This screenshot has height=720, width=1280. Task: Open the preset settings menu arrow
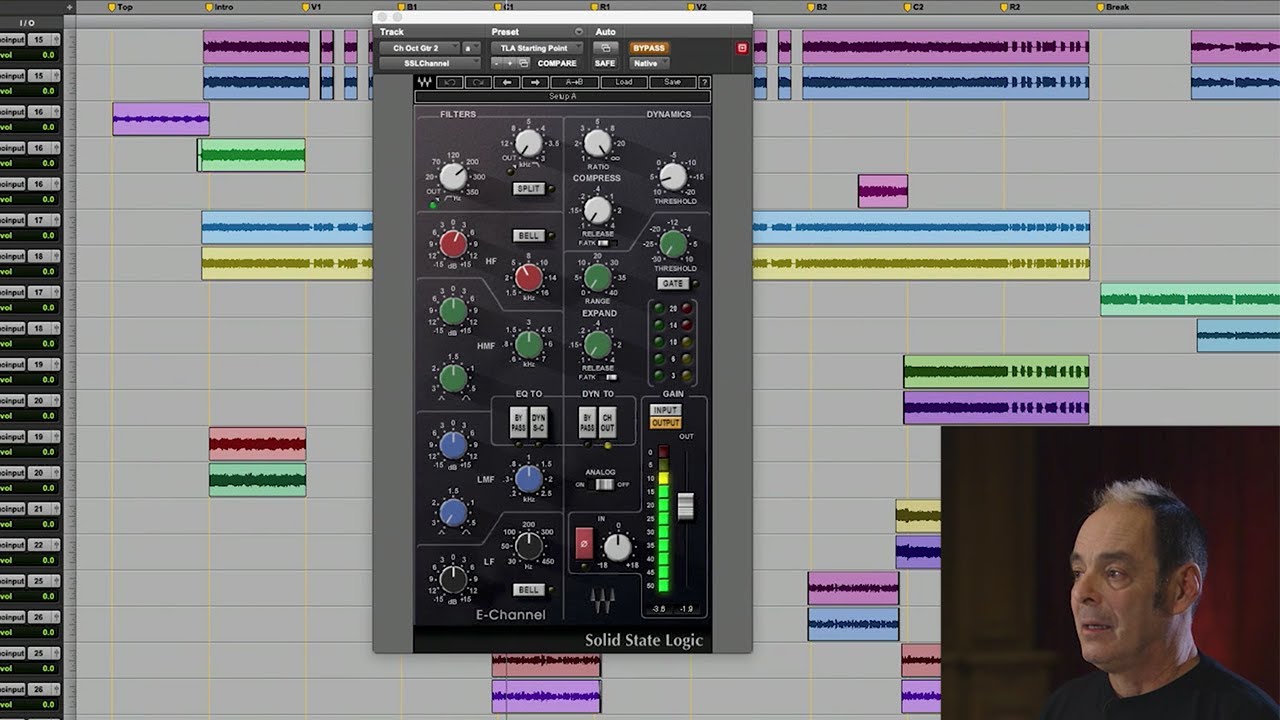578,32
